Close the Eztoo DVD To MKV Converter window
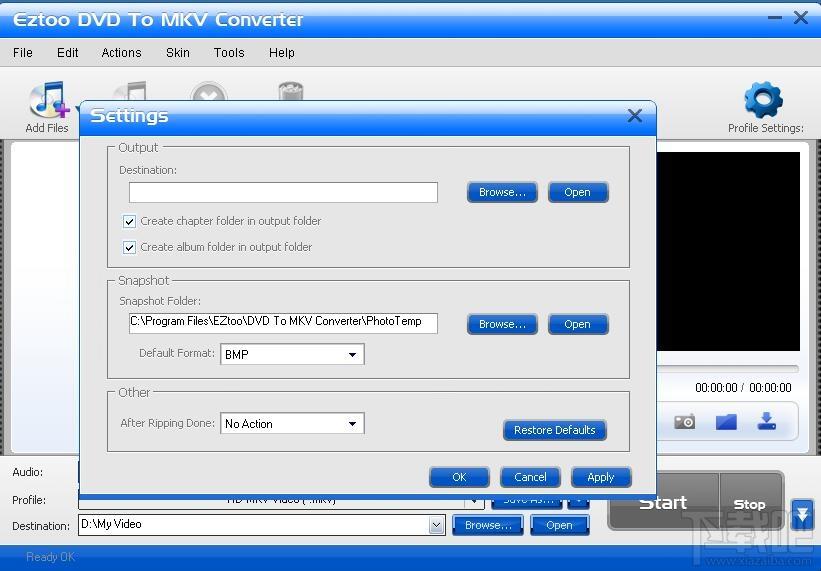 tap(801, 18)
